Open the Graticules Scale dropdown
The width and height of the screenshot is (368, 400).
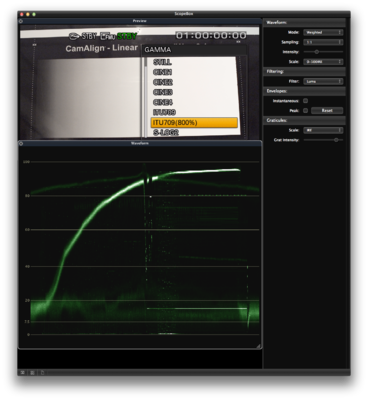[x=323, y=130]
